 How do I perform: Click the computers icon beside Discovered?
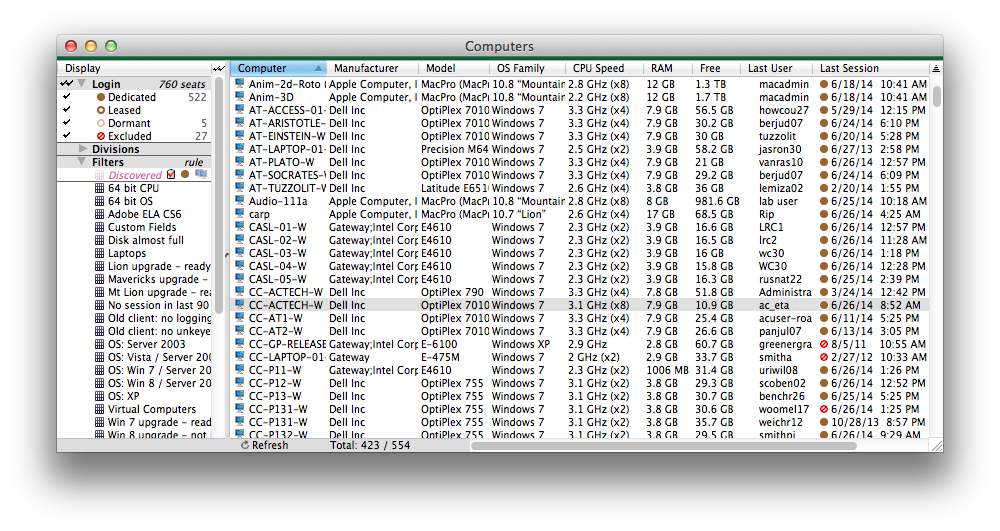(x=202, y=174)
